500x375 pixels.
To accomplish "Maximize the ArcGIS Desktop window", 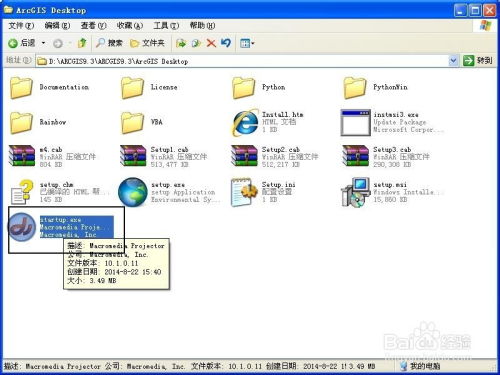I will [x=475, y=11].
